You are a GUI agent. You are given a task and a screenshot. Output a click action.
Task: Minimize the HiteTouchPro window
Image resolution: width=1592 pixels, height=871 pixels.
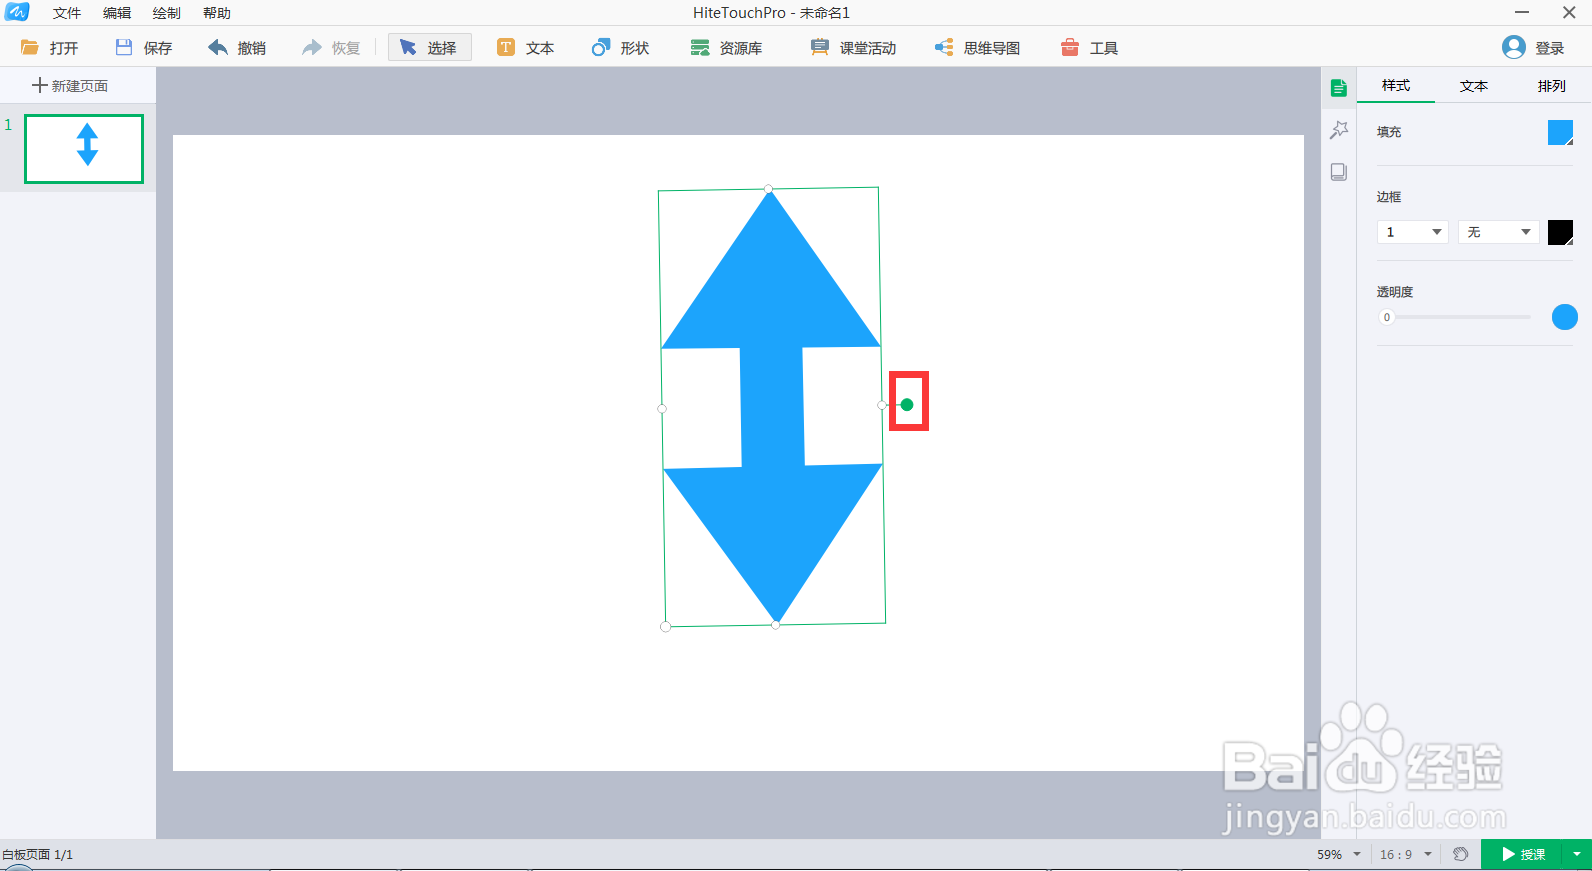pos(1522,13)
